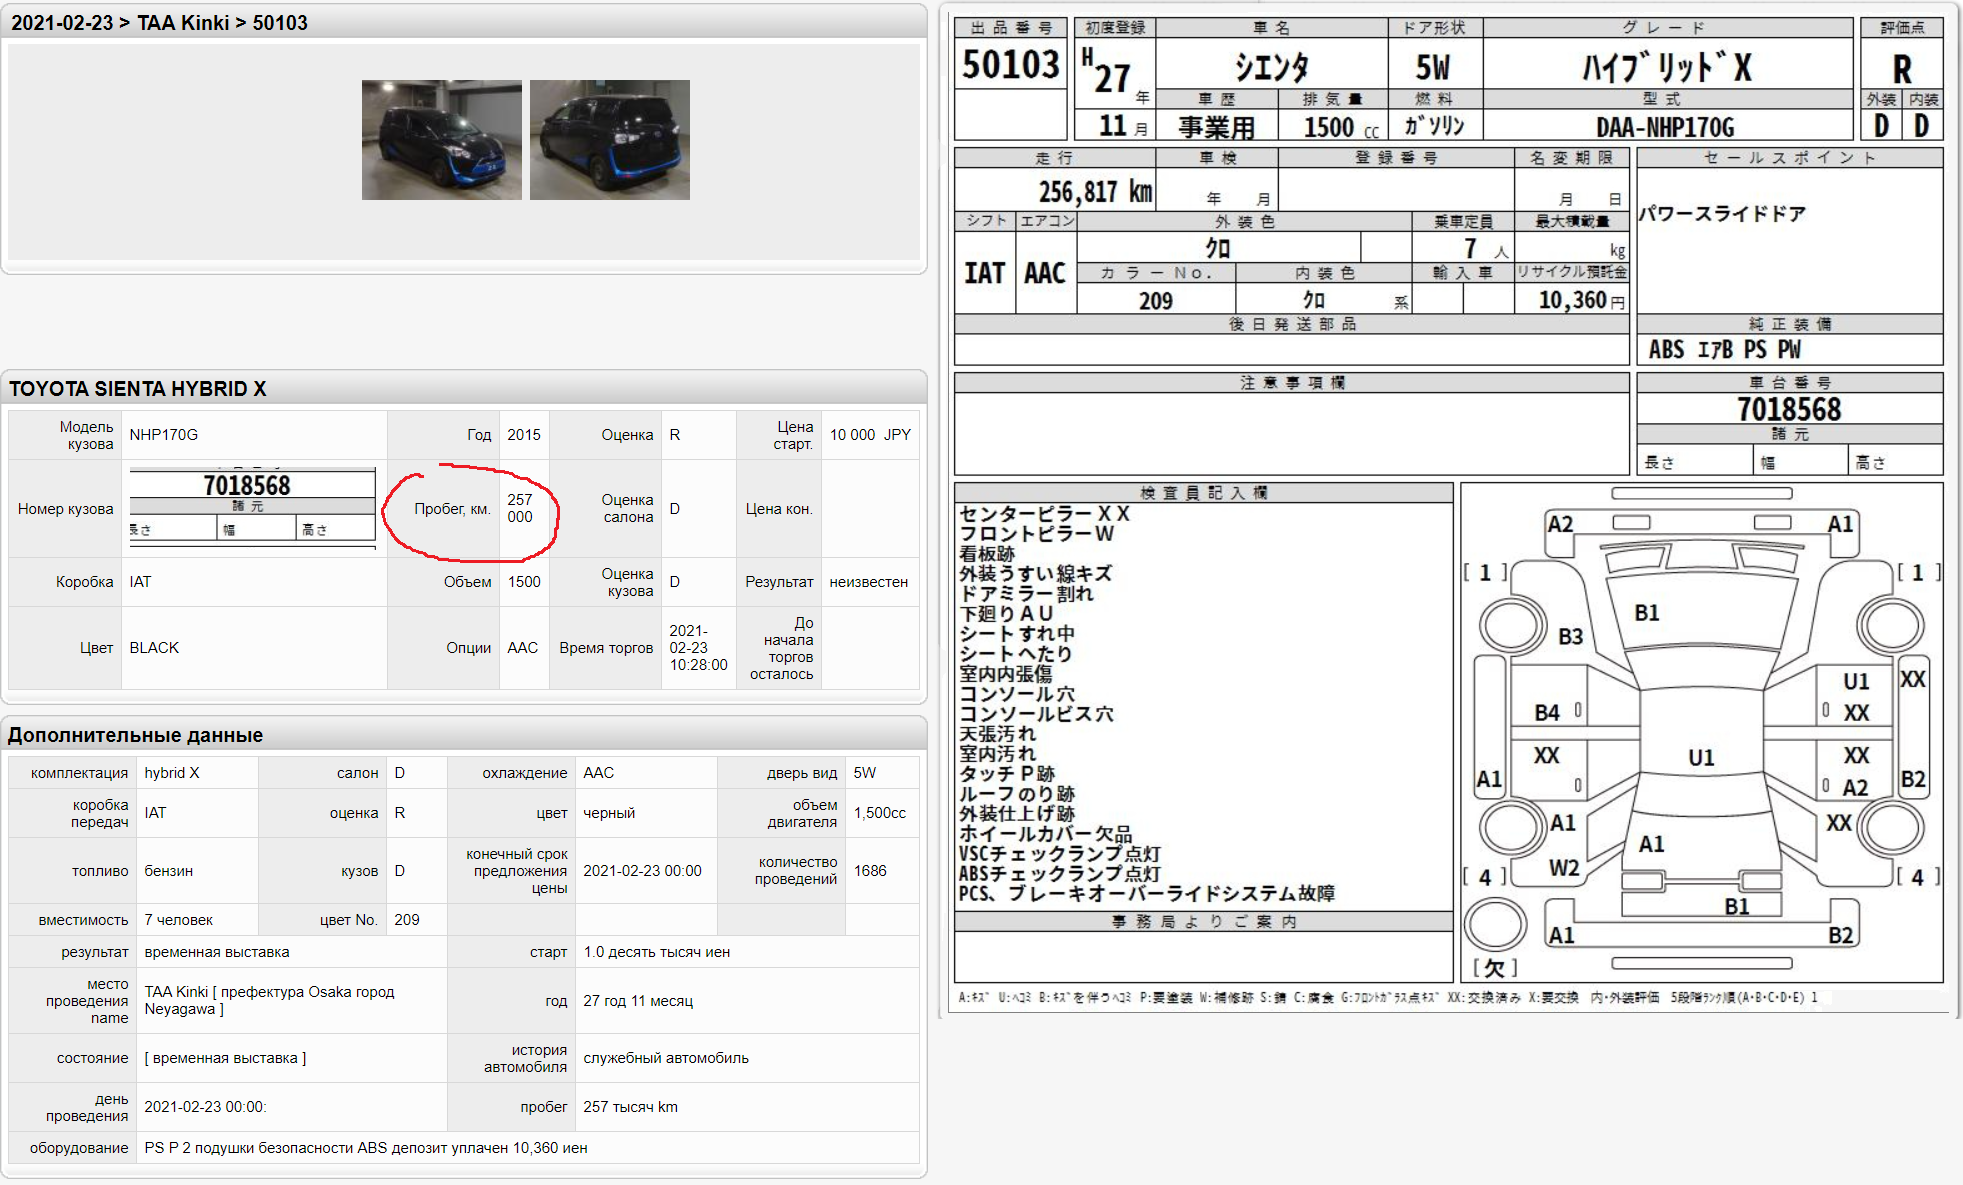Select the cooling value 'AAC' in additional data
Viewport: 1963px width, 1185px height.
pyautogui.click(x=599, y=773)
